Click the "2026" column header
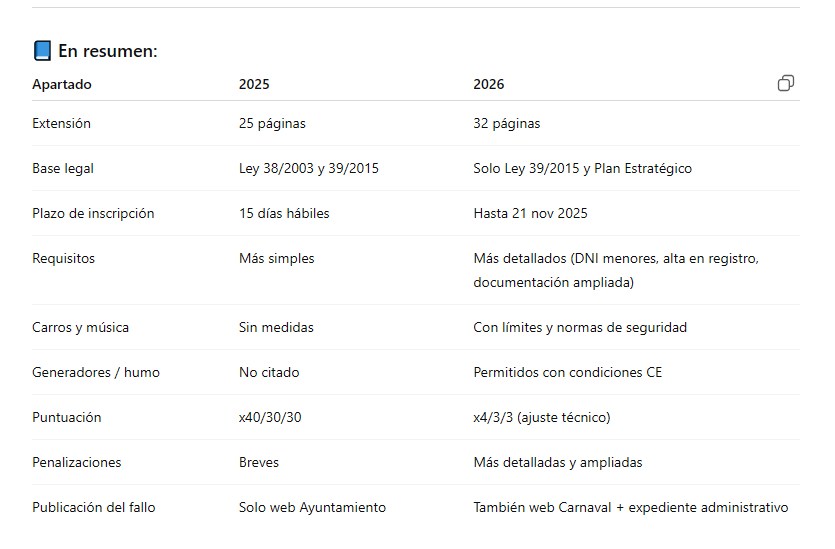 point(489,85)
